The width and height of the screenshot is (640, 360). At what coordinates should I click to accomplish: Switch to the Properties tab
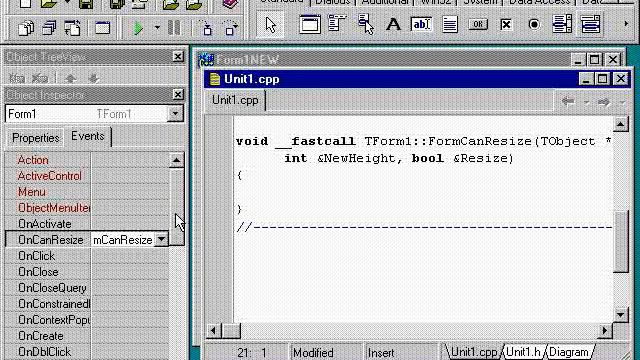click(36, 138)
